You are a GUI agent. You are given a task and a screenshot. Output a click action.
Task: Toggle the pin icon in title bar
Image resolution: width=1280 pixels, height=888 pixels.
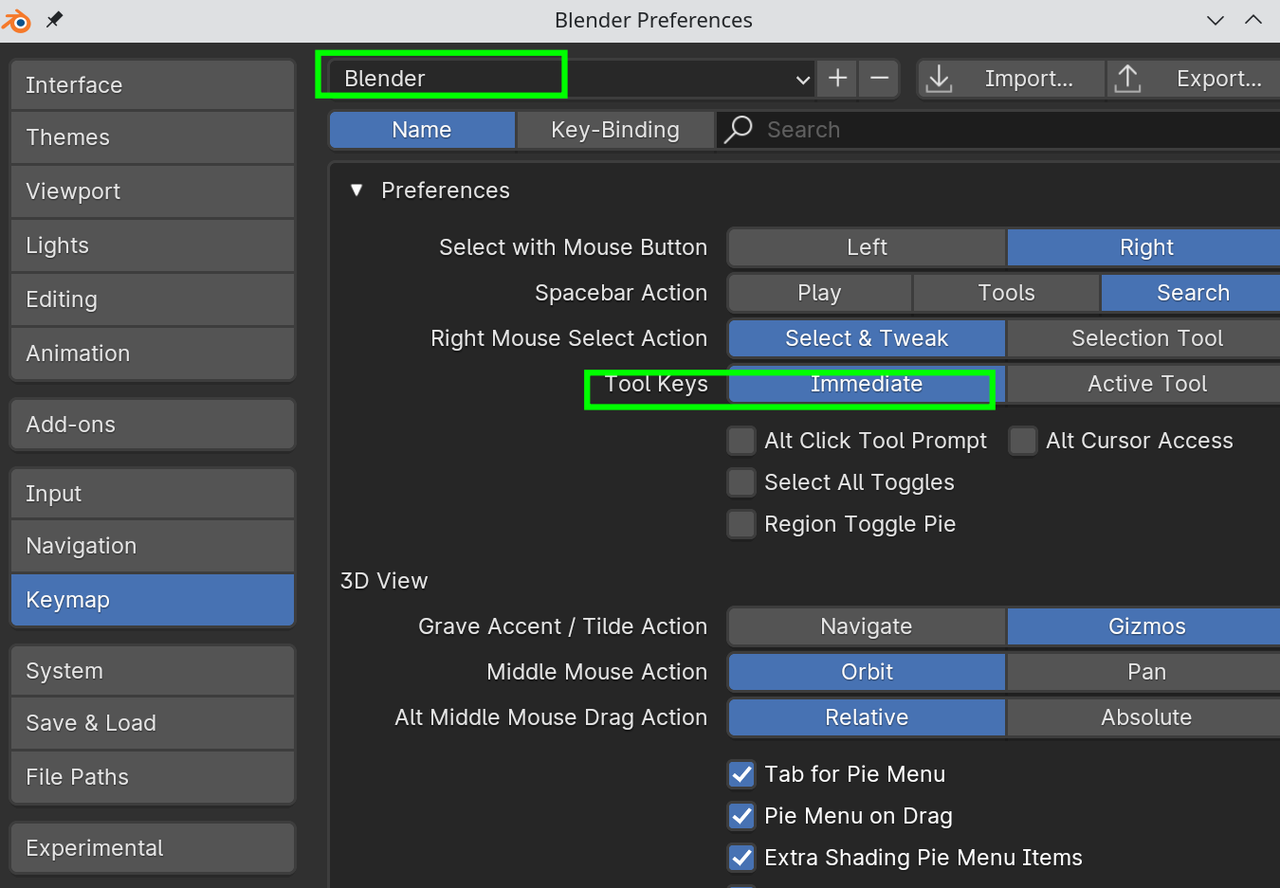point(54,20)
